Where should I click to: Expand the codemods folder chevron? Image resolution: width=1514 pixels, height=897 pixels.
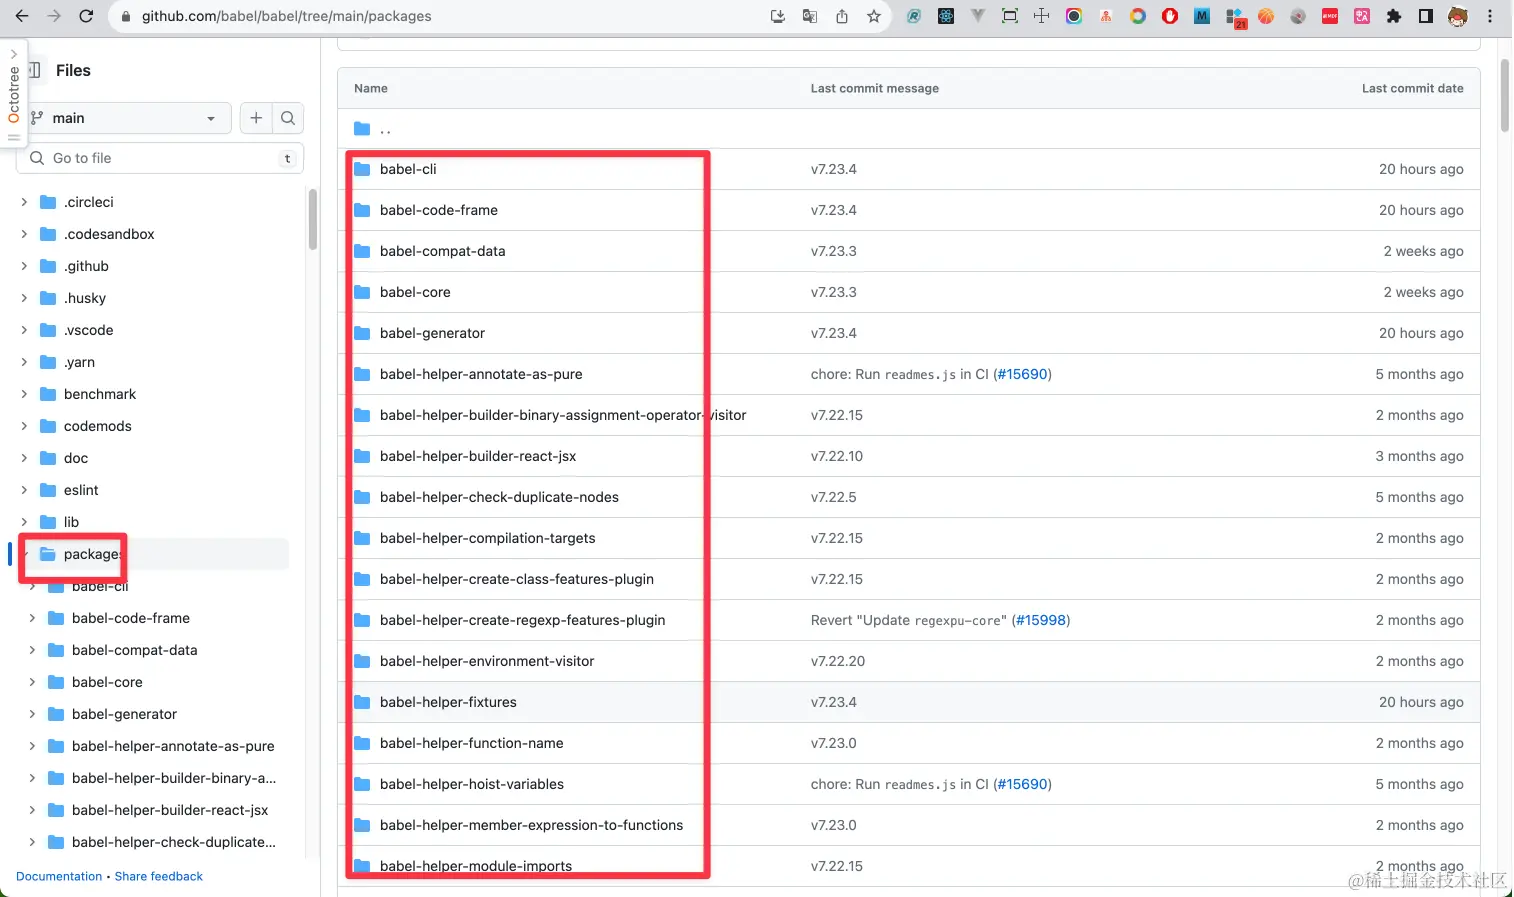pyautogui.click(x=24, y=426)
